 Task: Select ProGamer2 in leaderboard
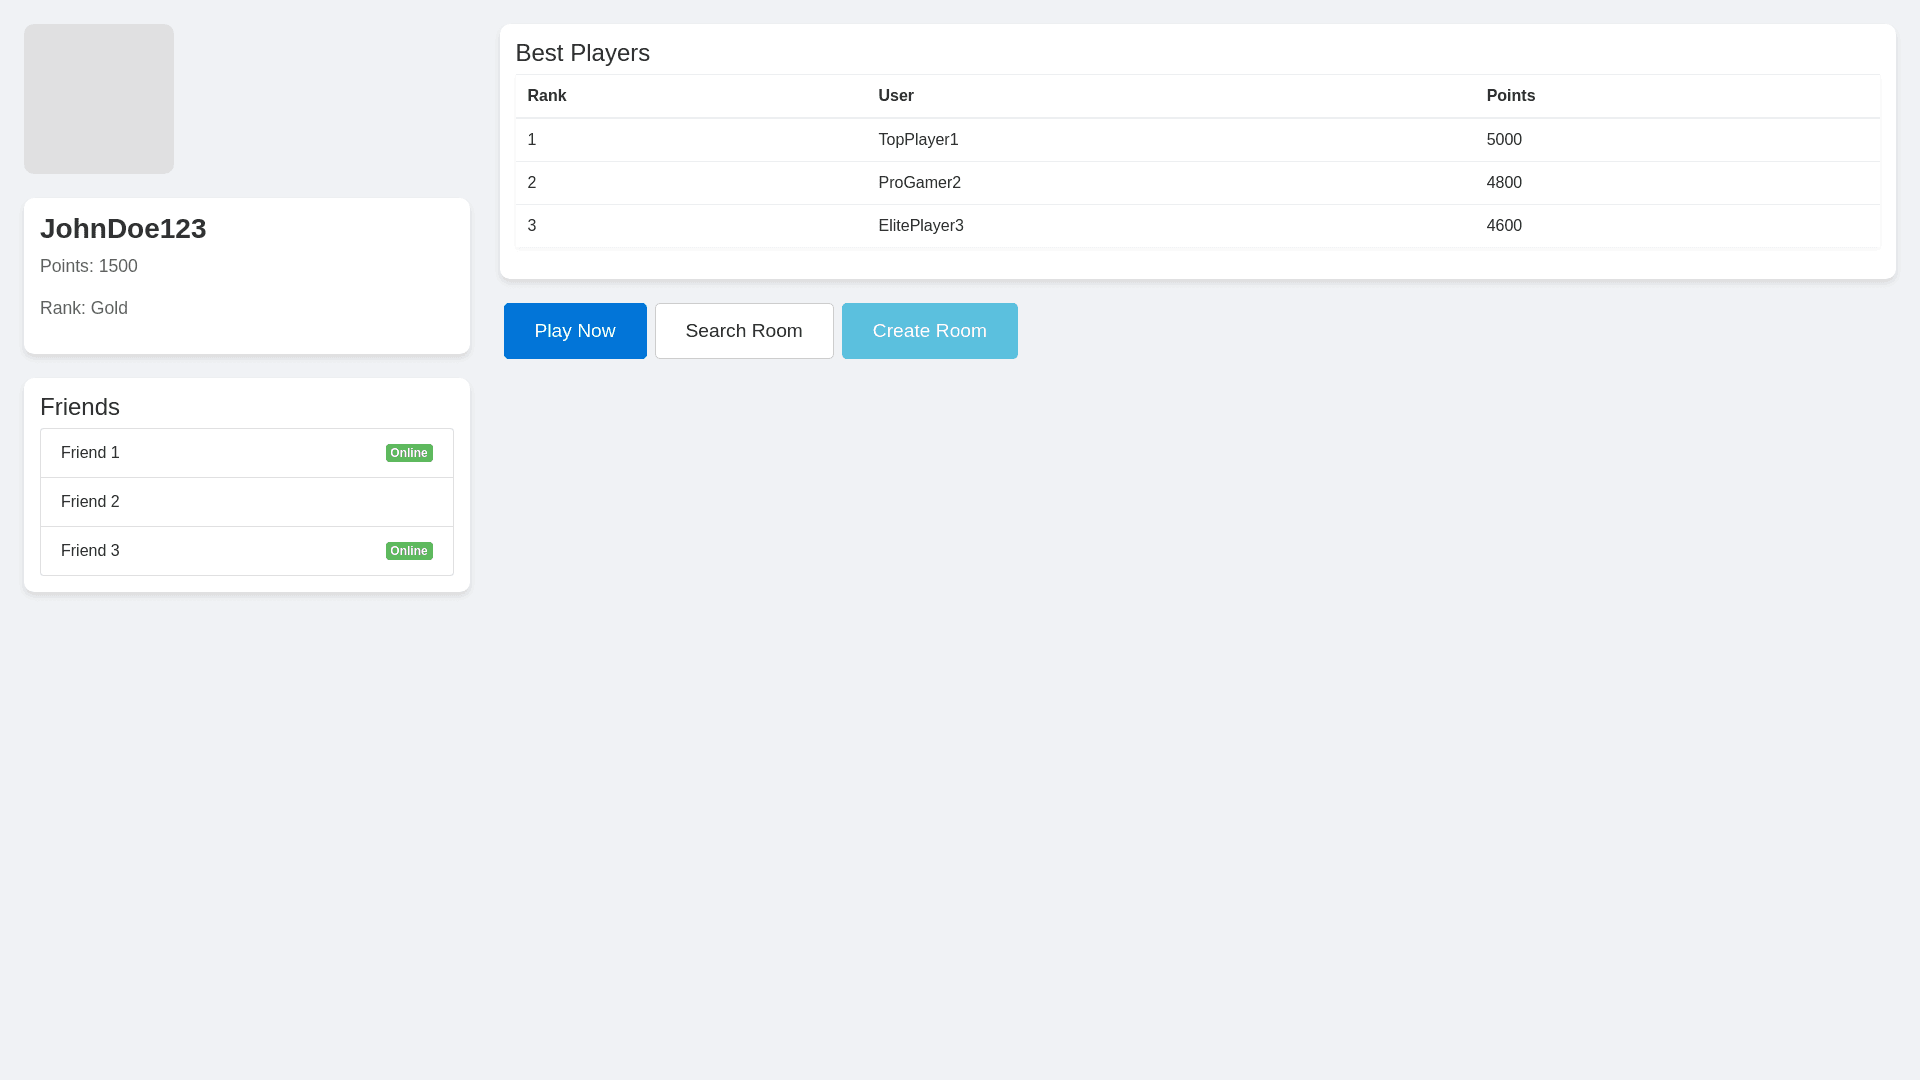[x=919, y=183]
